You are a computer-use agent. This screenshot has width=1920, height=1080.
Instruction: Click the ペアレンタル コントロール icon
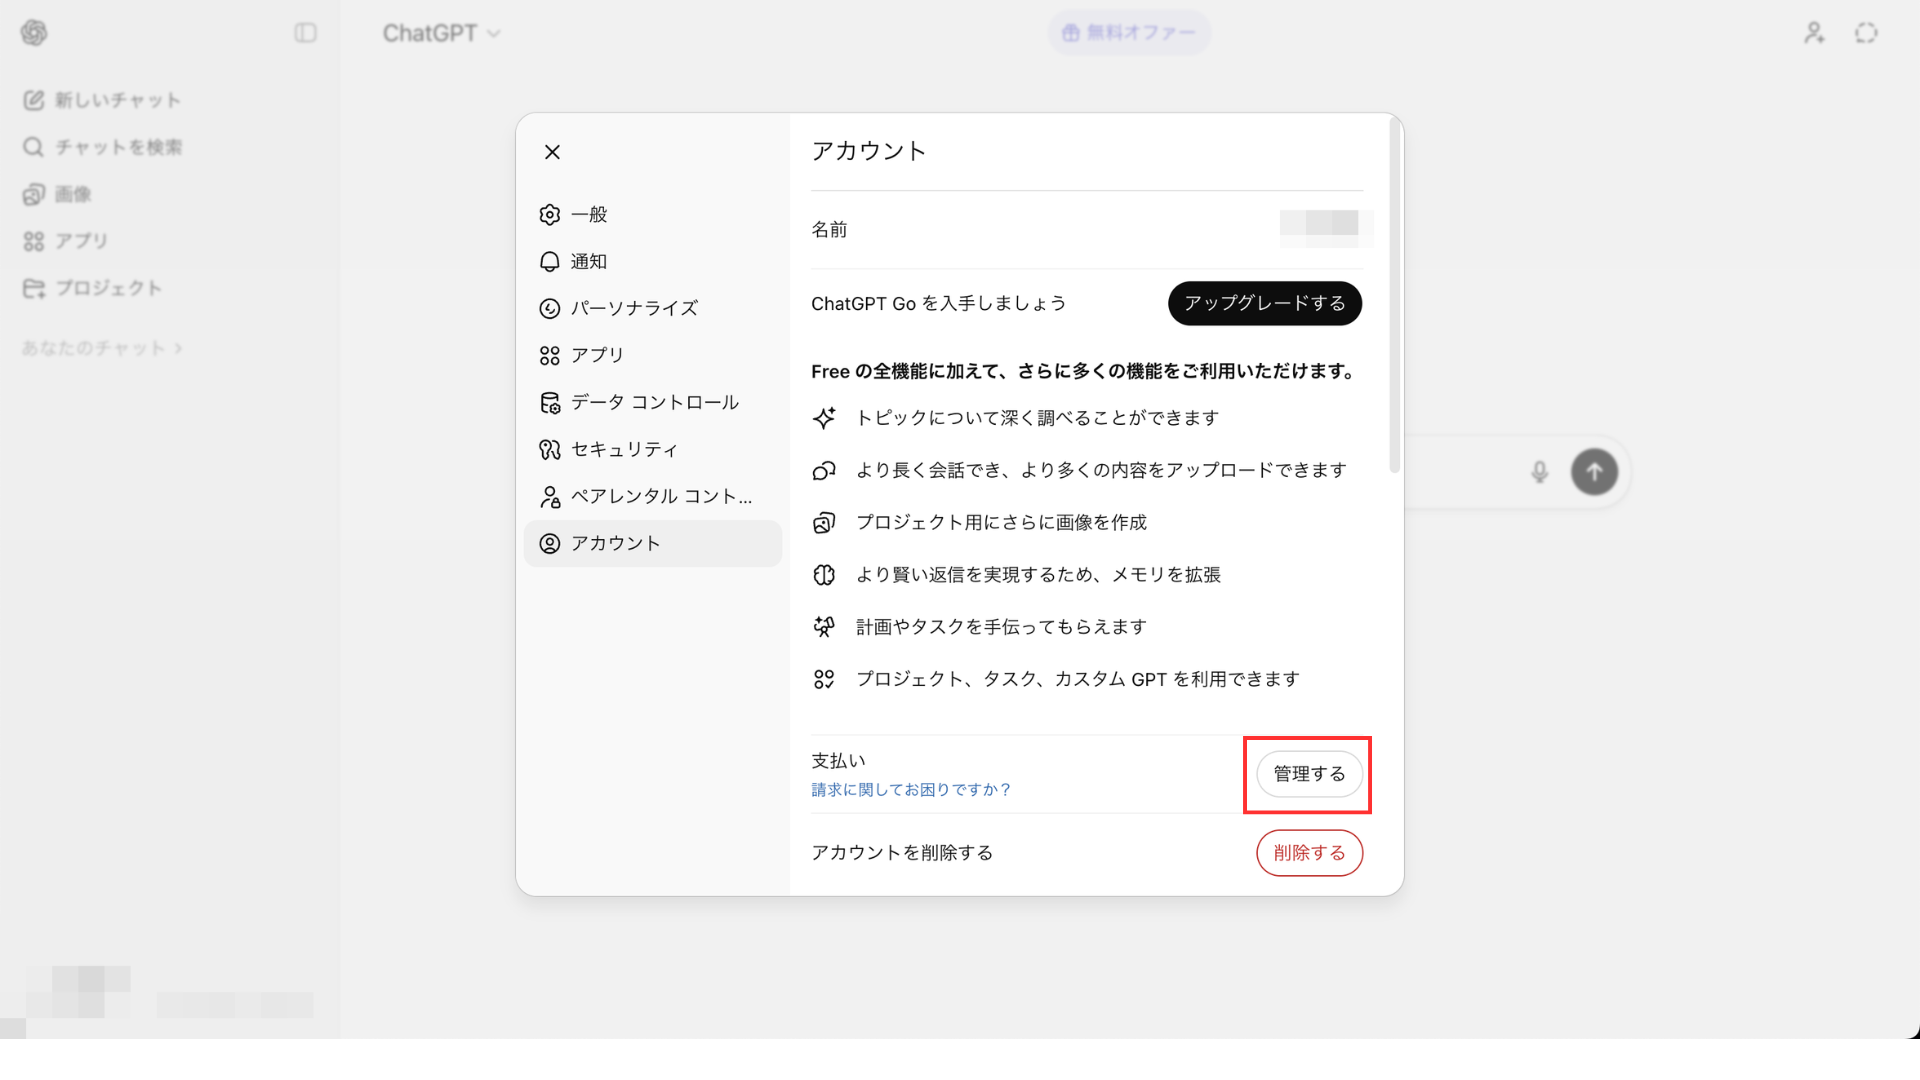(x=550, y=496)
